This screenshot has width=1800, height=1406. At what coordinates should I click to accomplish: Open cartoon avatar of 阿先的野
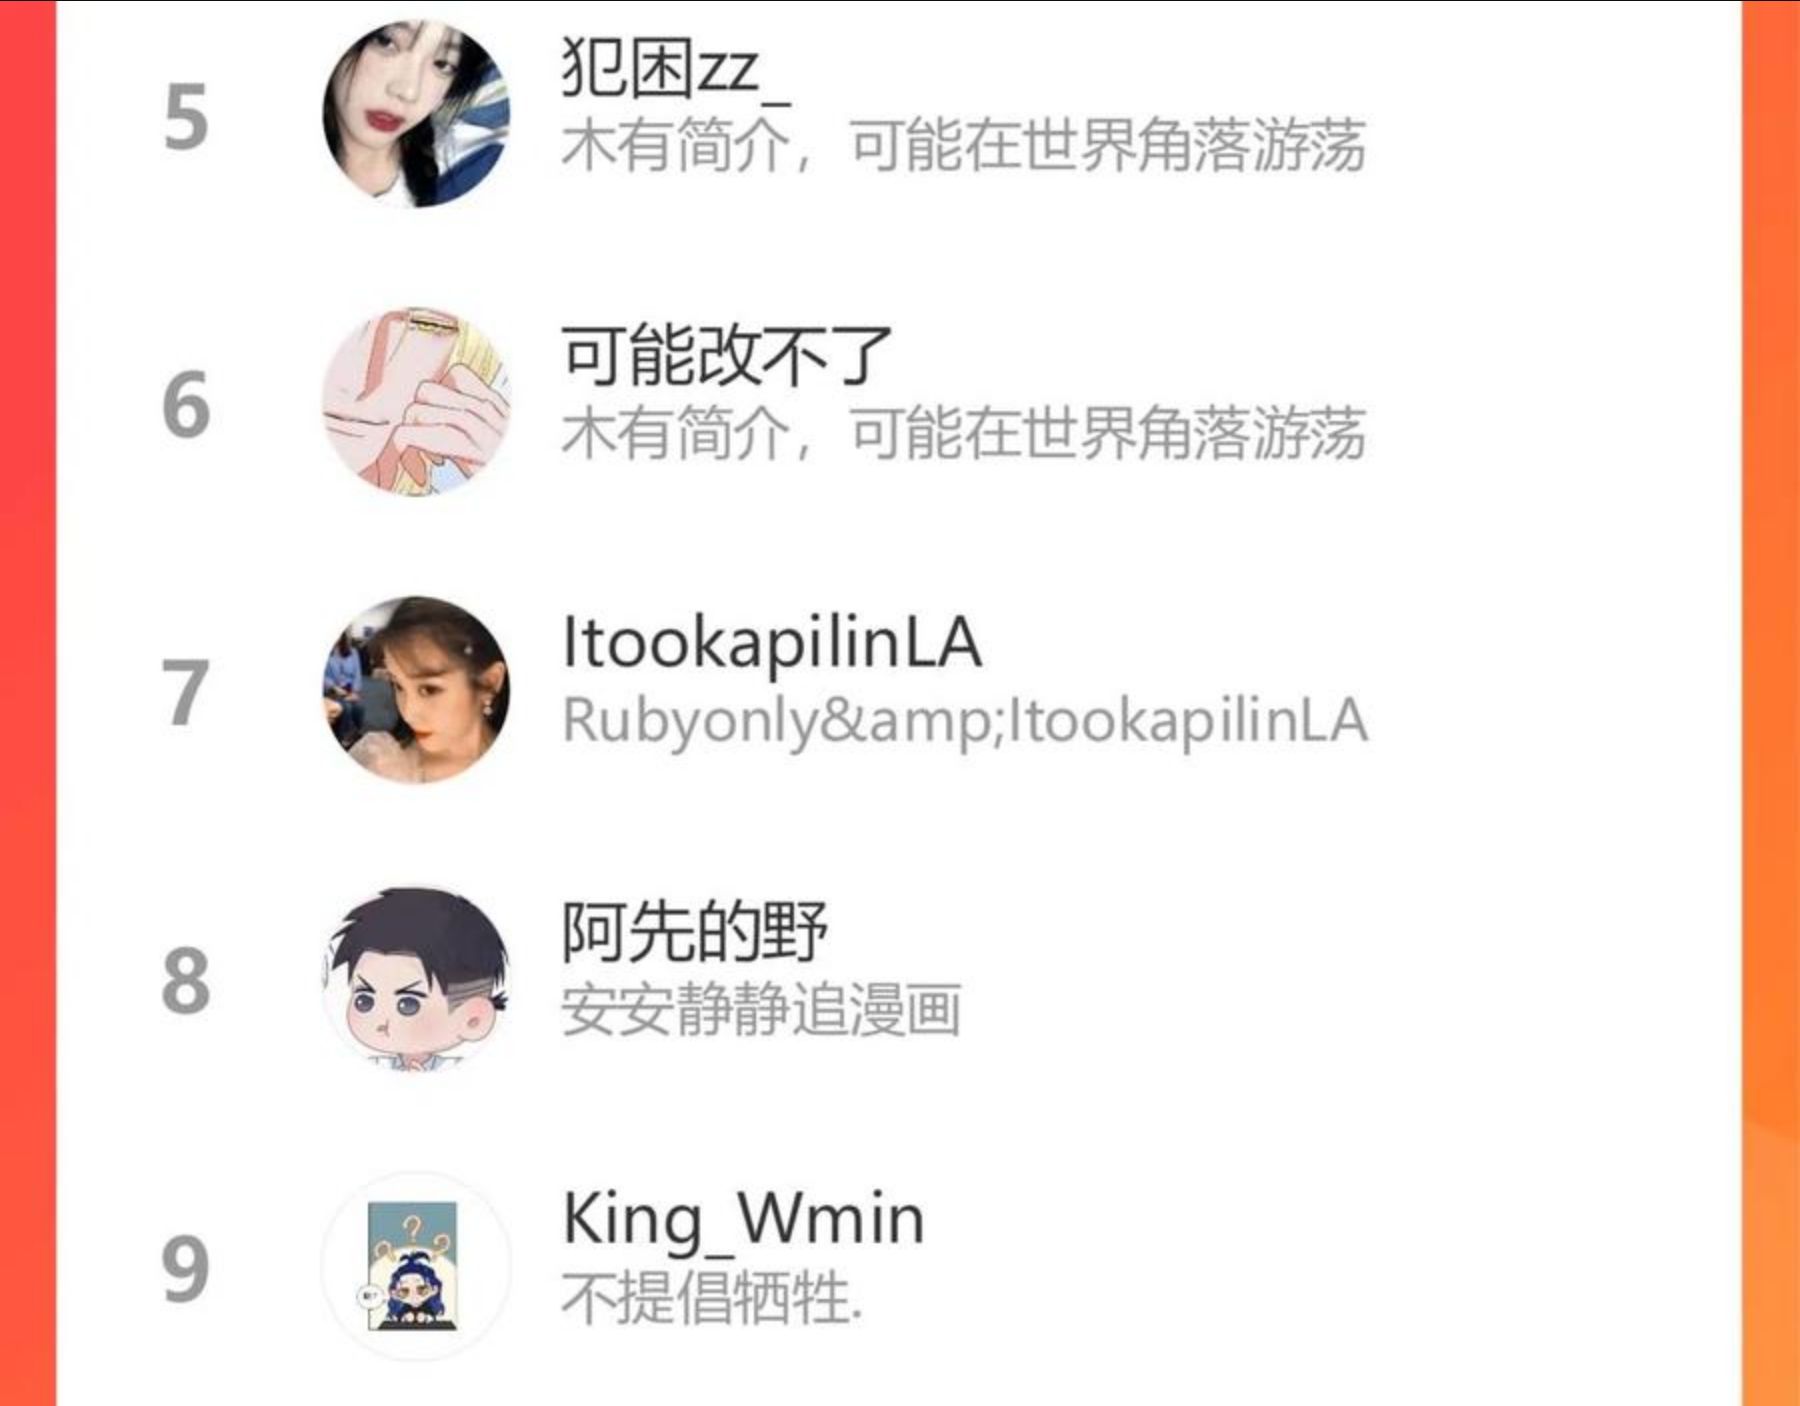[x=416, y=977]
